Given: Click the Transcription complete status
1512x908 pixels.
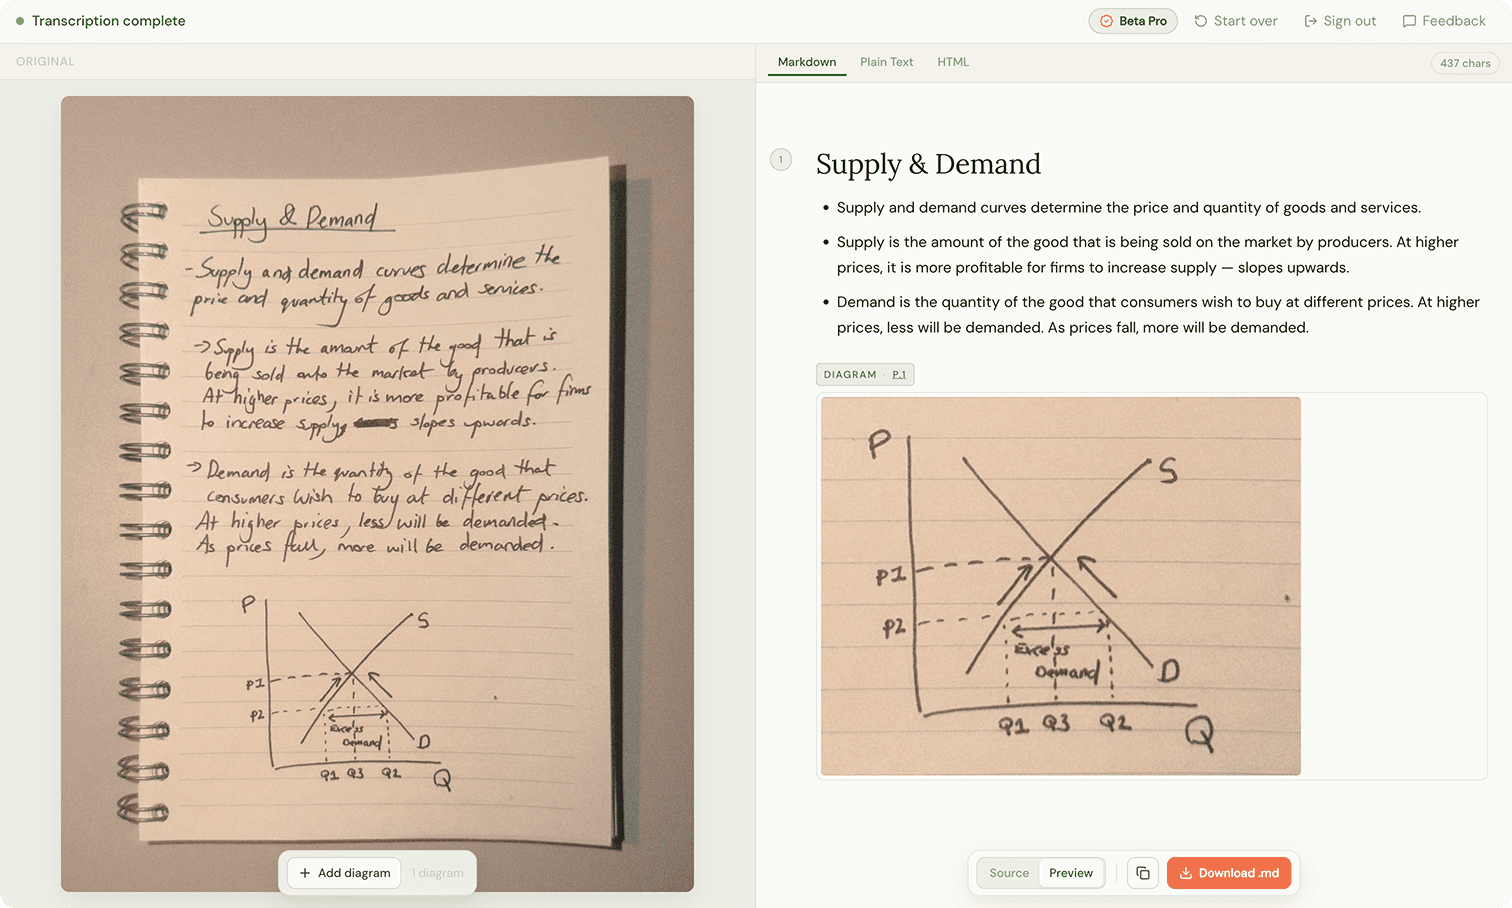Looking at the screenshot, I should [x=100, y=21].
